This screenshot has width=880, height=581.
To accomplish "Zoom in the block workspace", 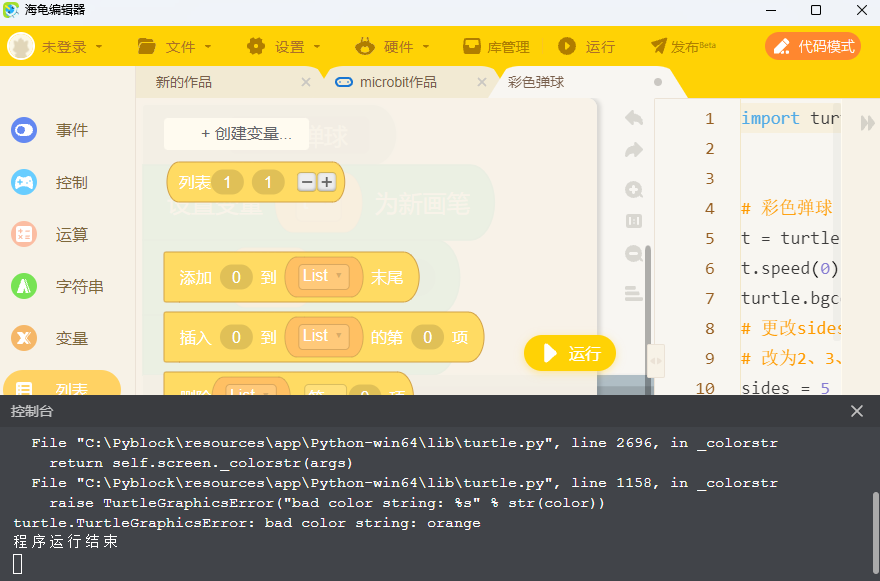I will [633, 190].
